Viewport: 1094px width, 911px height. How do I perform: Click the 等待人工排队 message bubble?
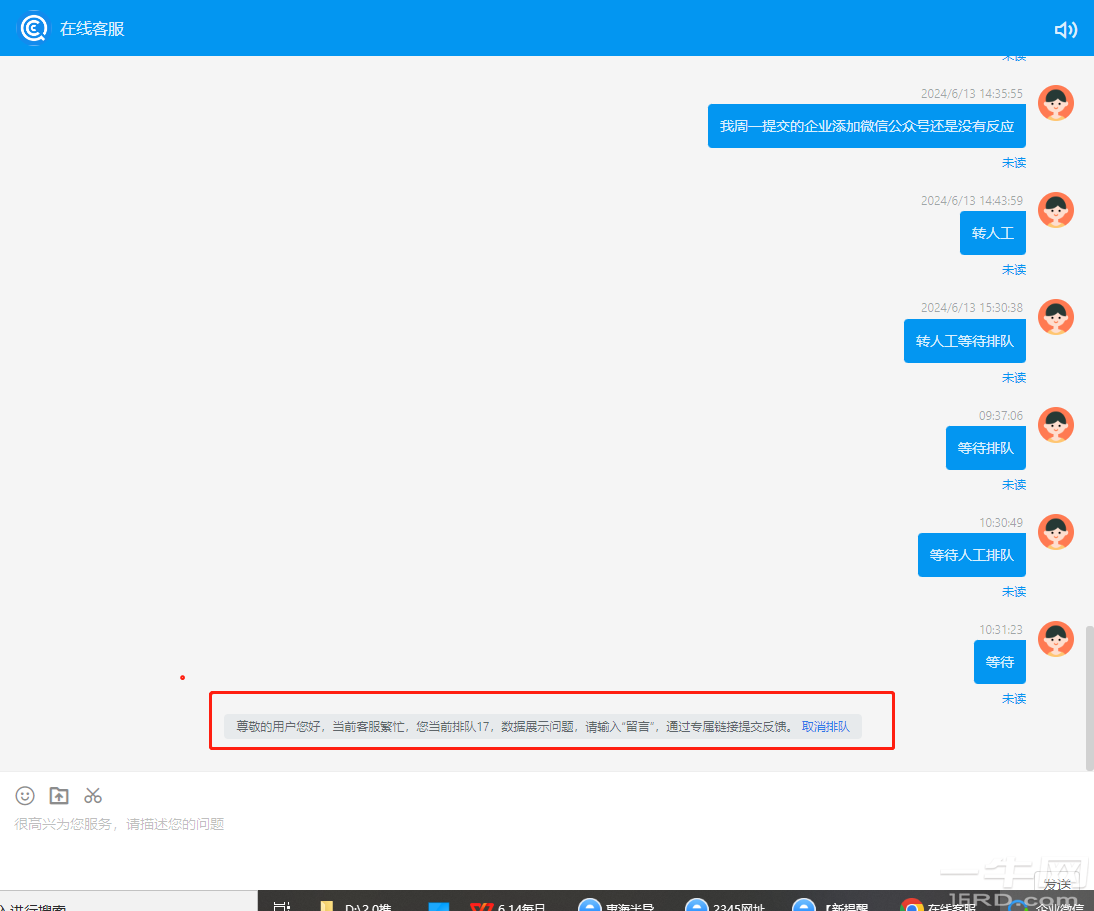click(x=971, y=555)
